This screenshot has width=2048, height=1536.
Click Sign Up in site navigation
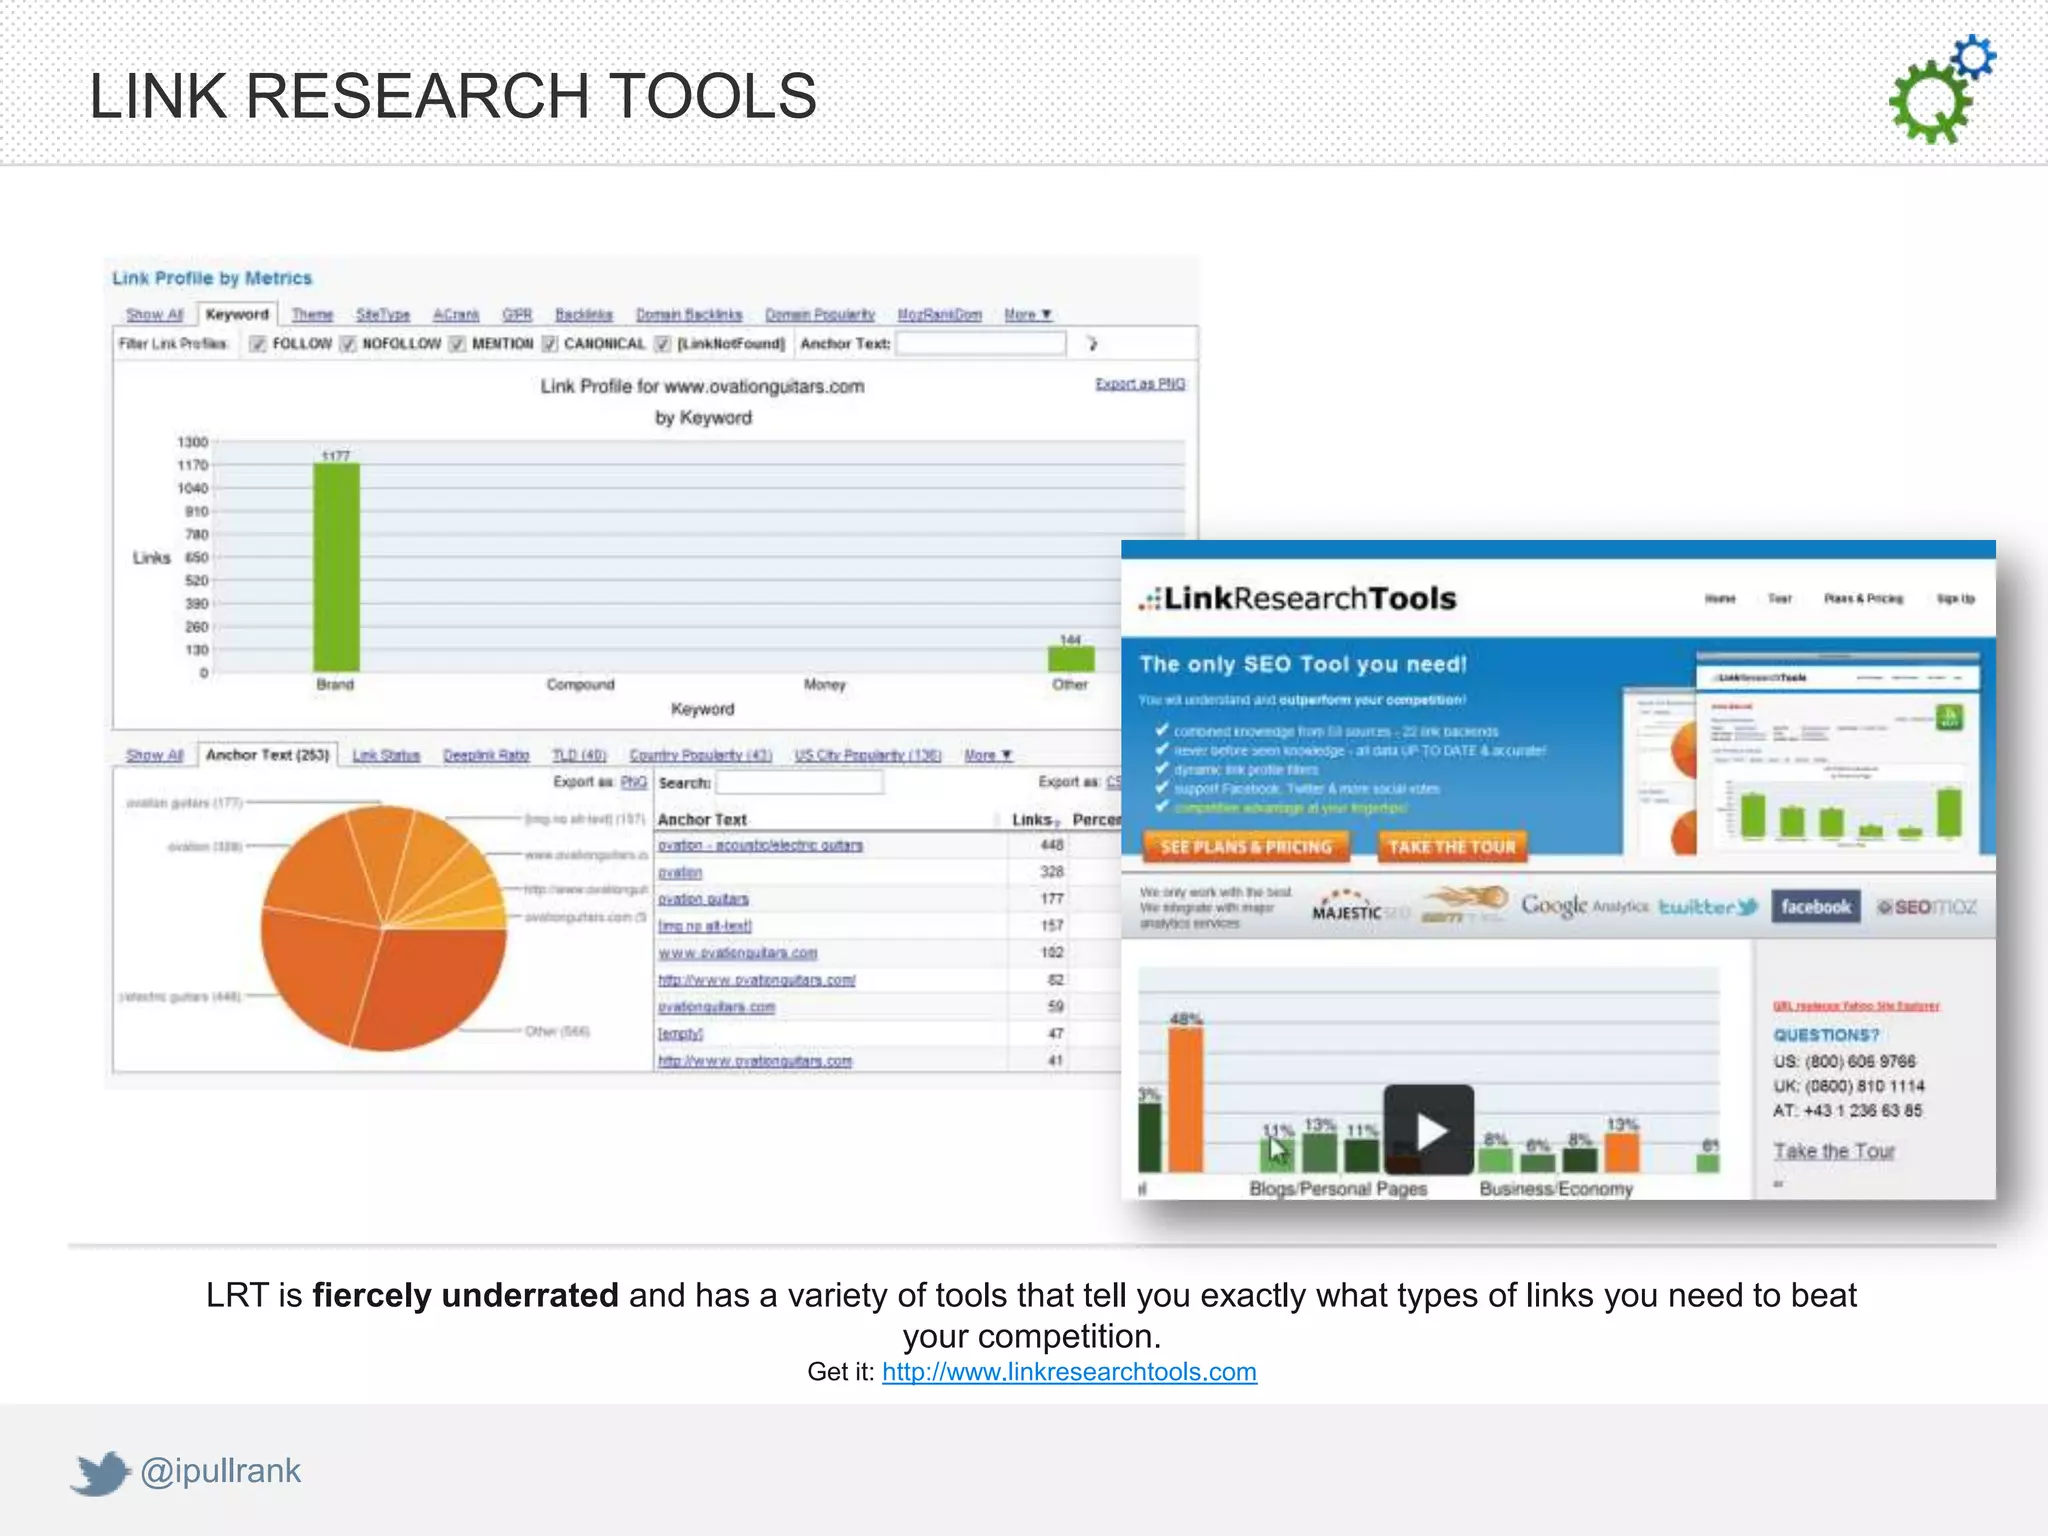click(1955, 598)
